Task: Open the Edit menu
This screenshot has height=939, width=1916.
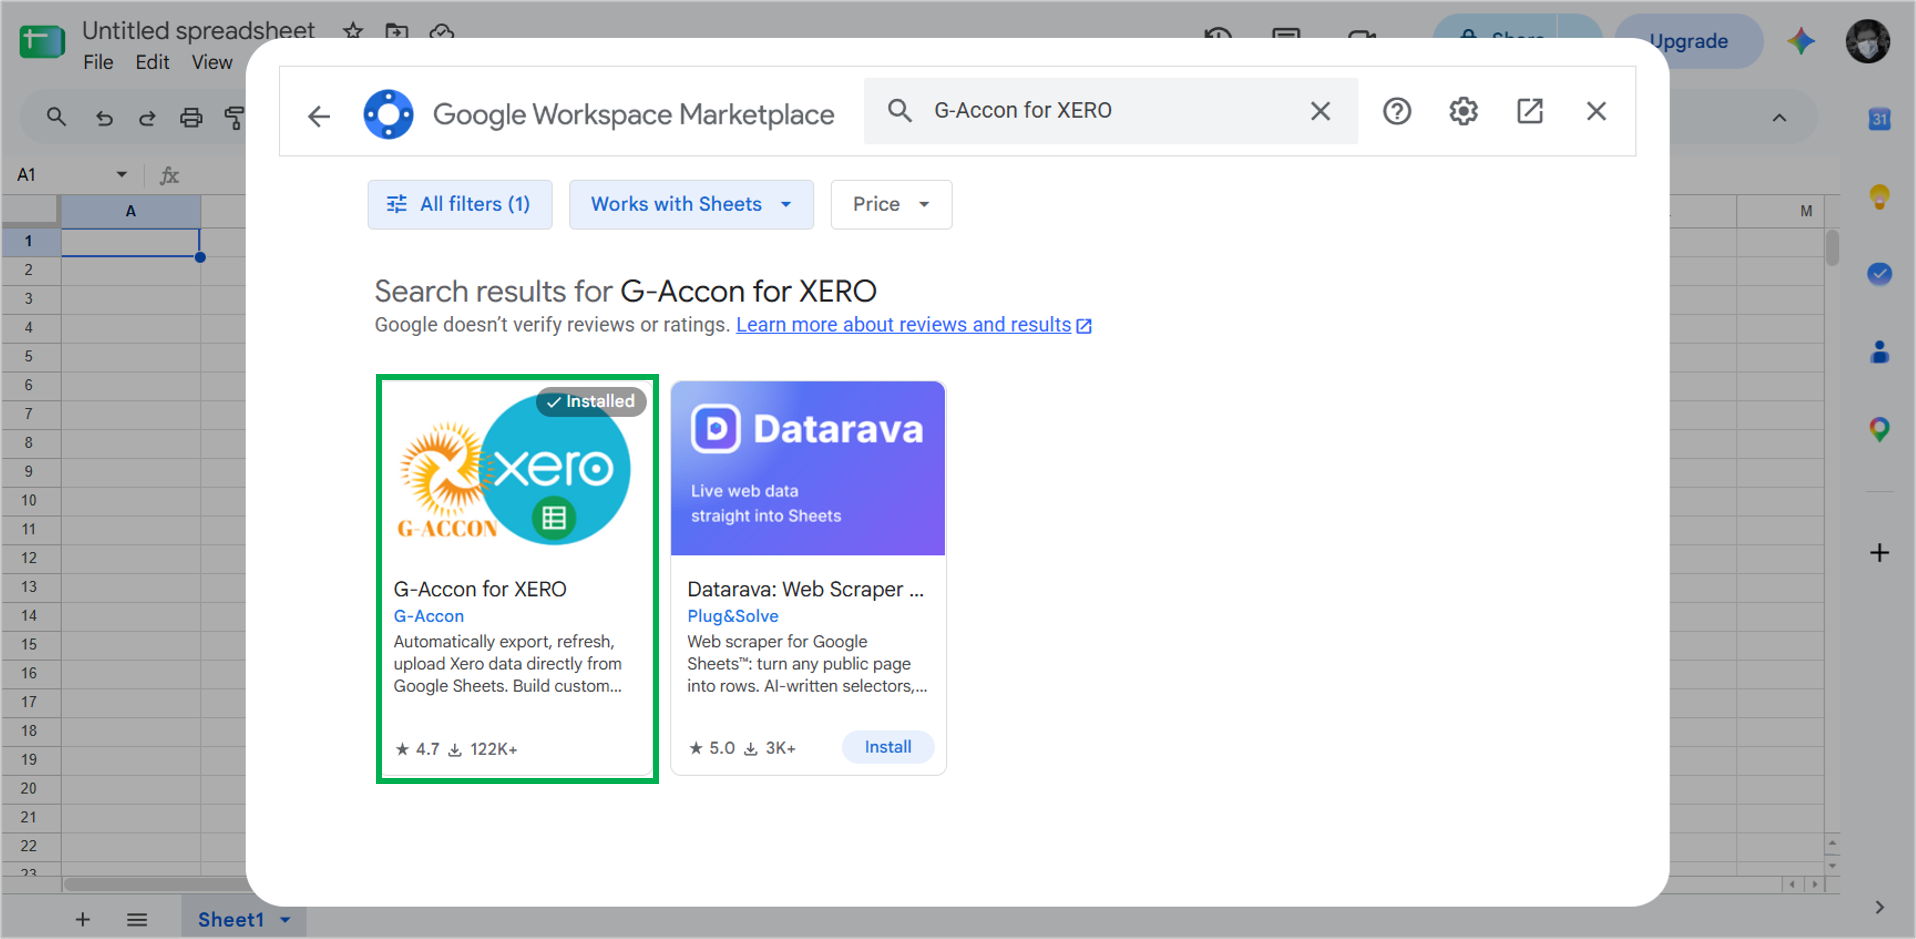Action: (x=152, y=62)
